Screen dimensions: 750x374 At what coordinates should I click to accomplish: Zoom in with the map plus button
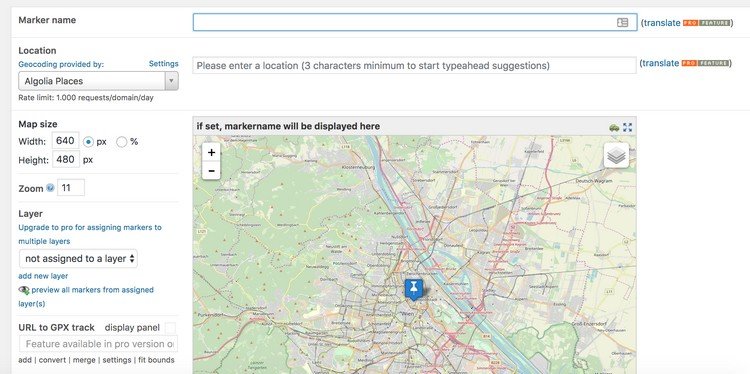pos(211,152)
